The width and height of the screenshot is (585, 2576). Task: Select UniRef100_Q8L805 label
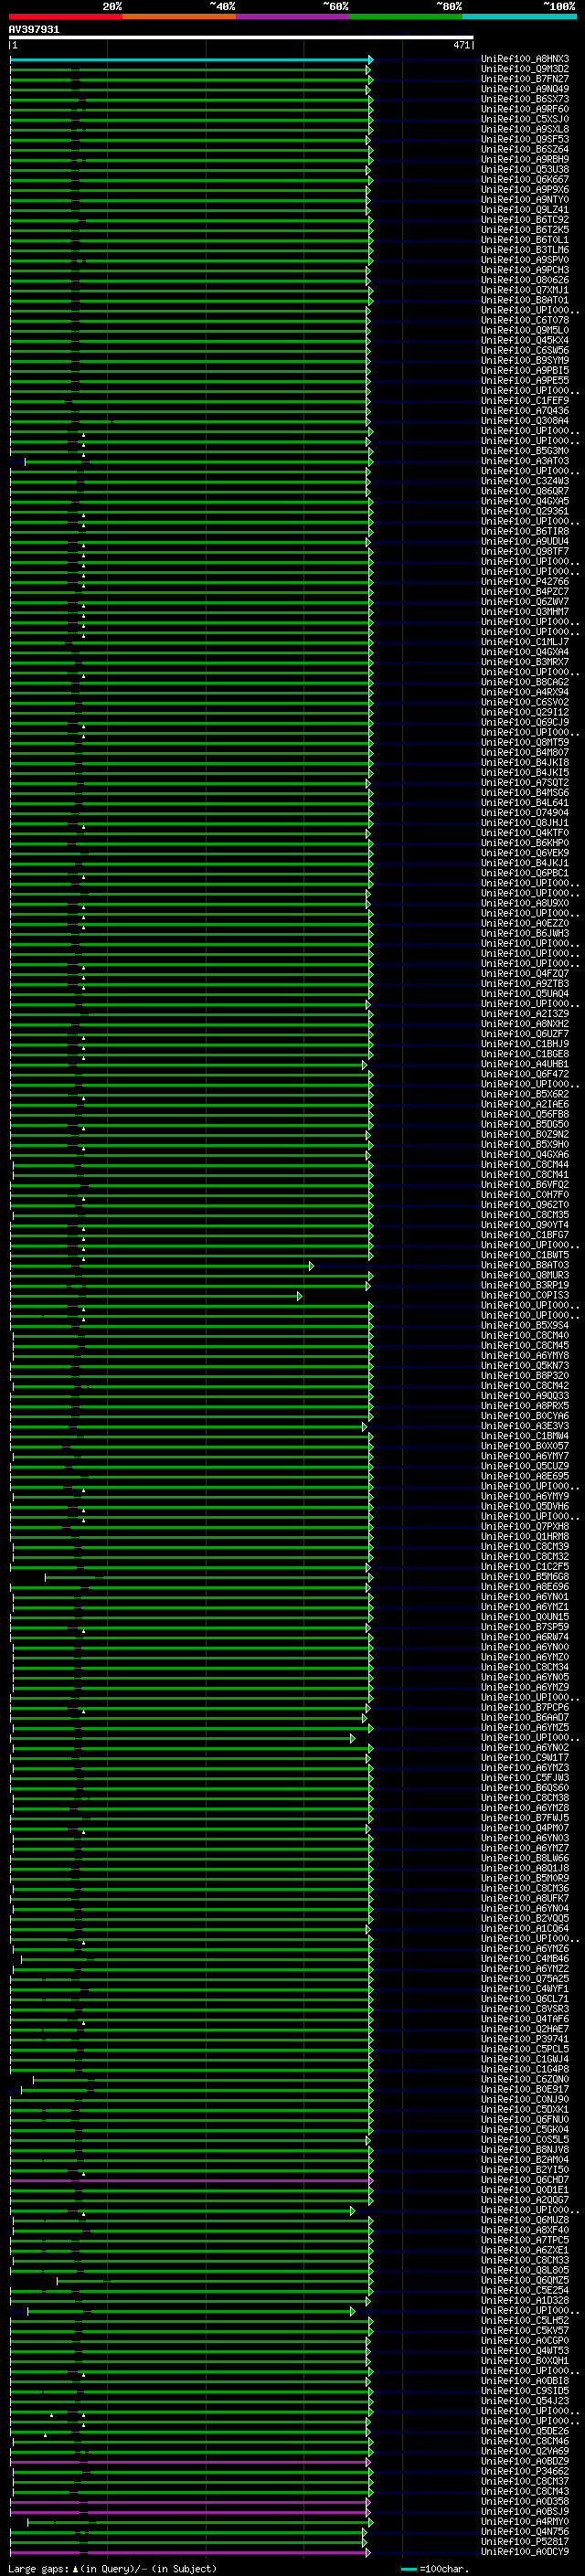[x=525, y=2270]
